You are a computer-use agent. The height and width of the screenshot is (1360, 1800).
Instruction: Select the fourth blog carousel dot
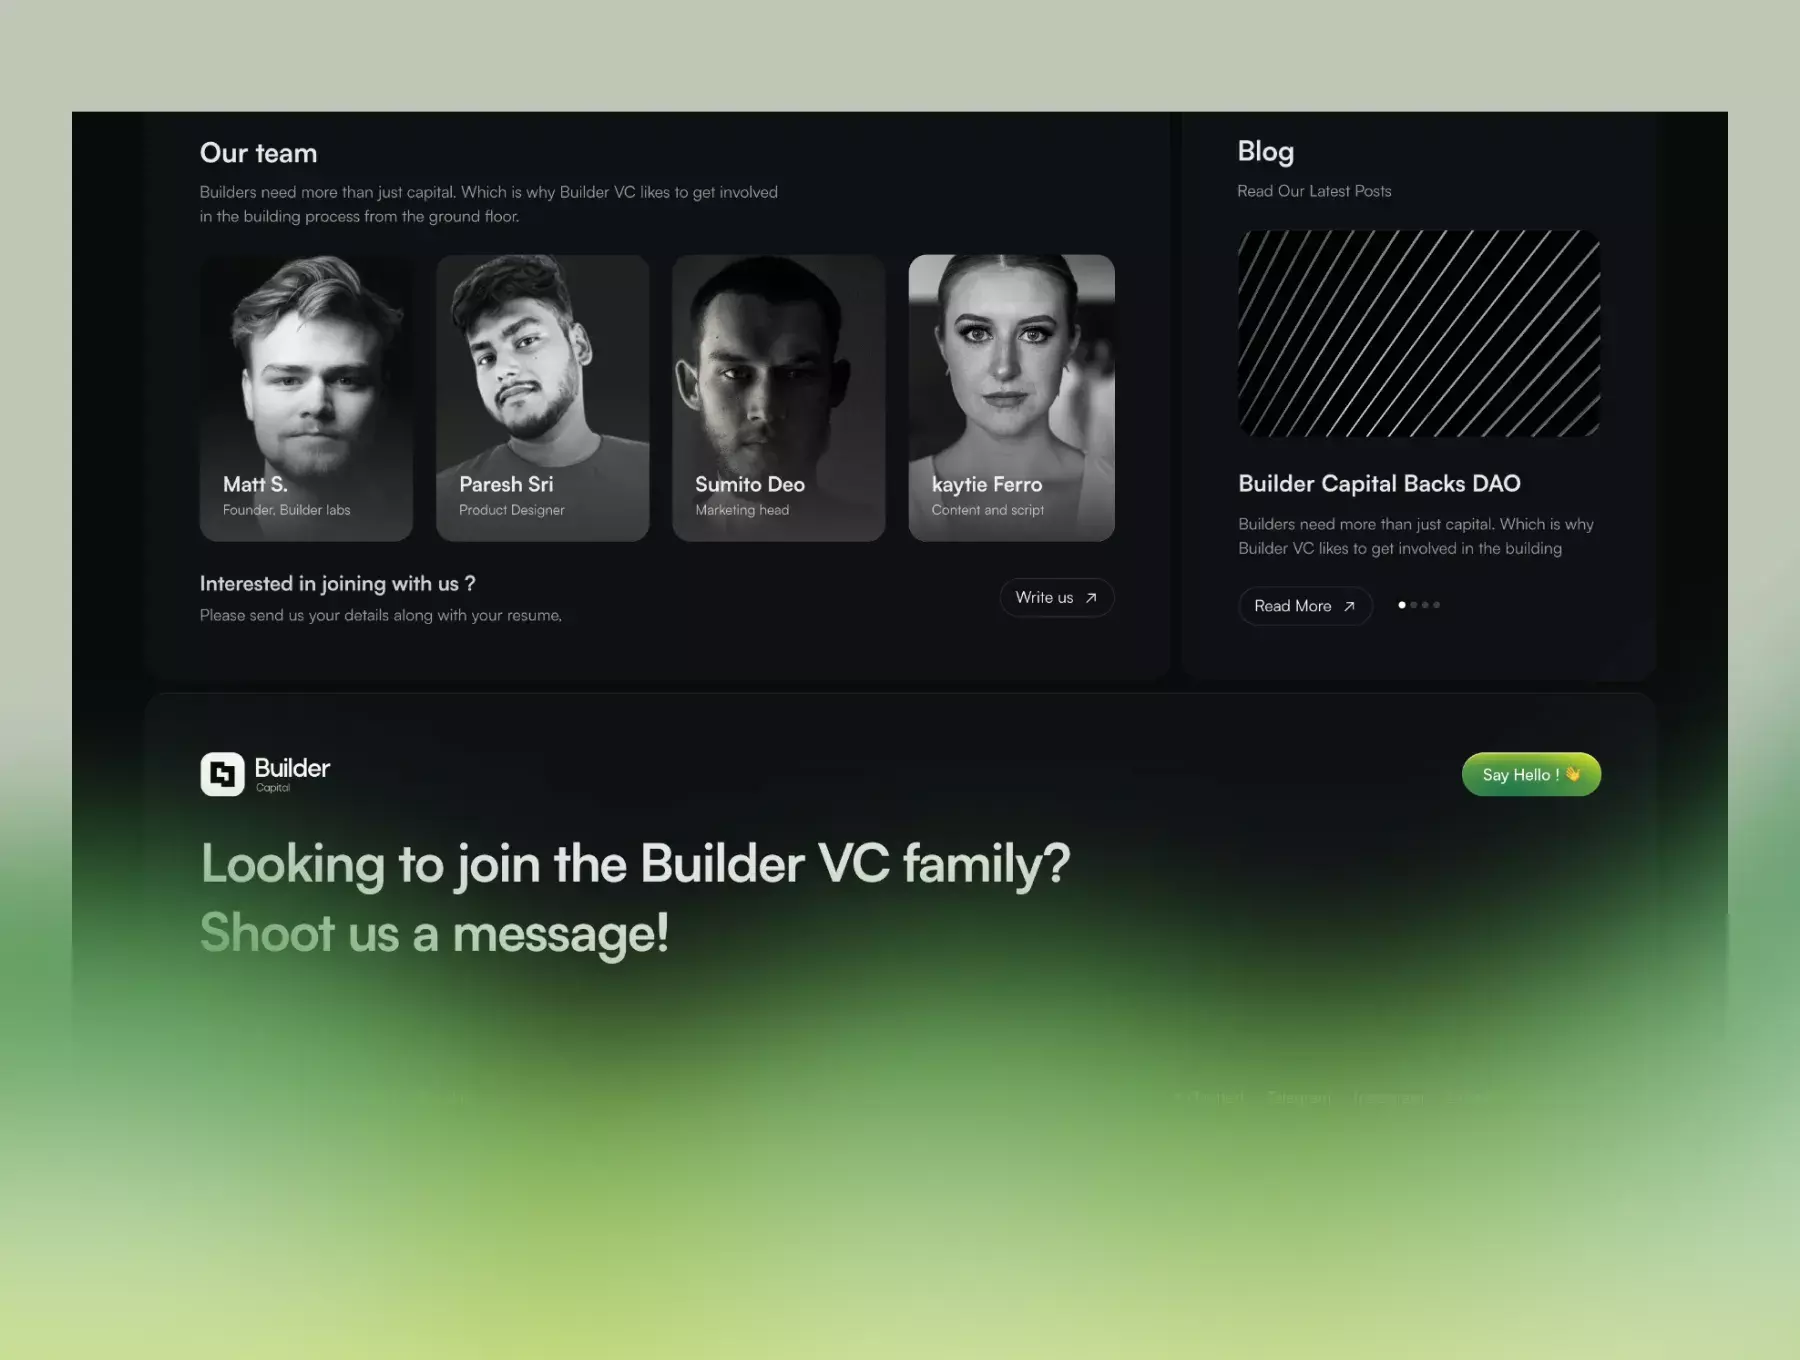[x=1437, y=605]
